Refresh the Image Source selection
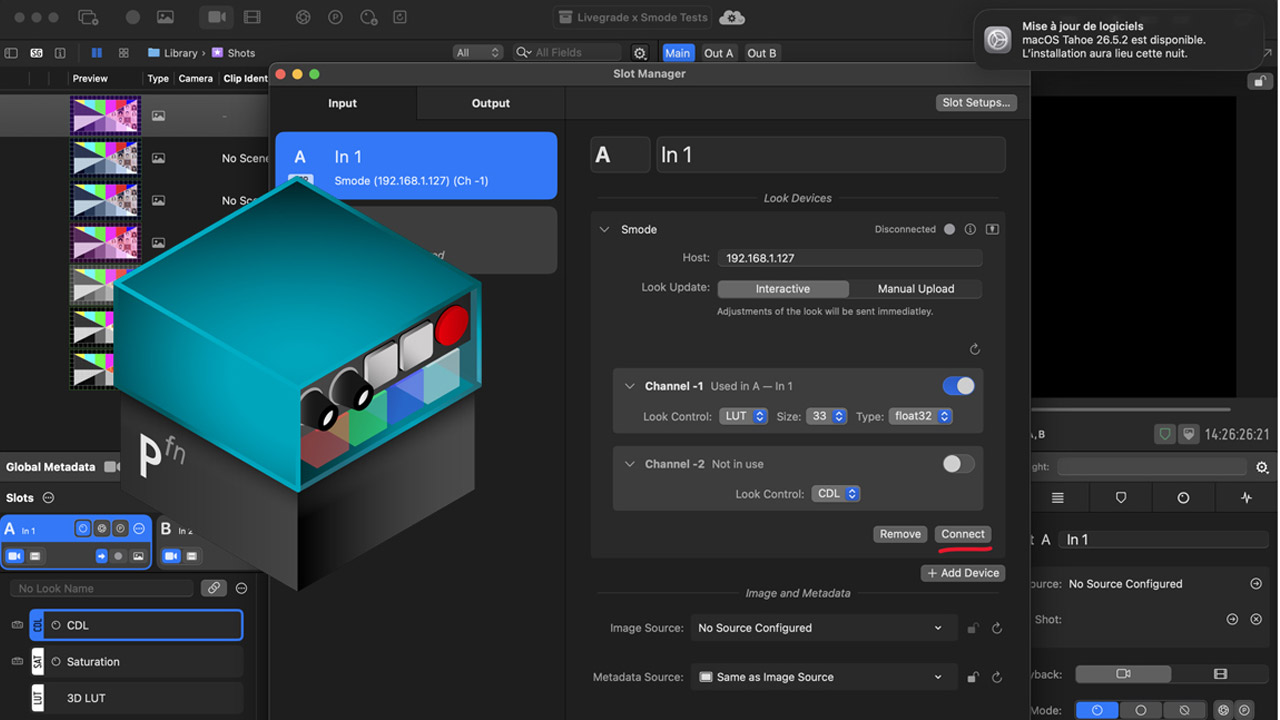 click(x=996, y=628)
